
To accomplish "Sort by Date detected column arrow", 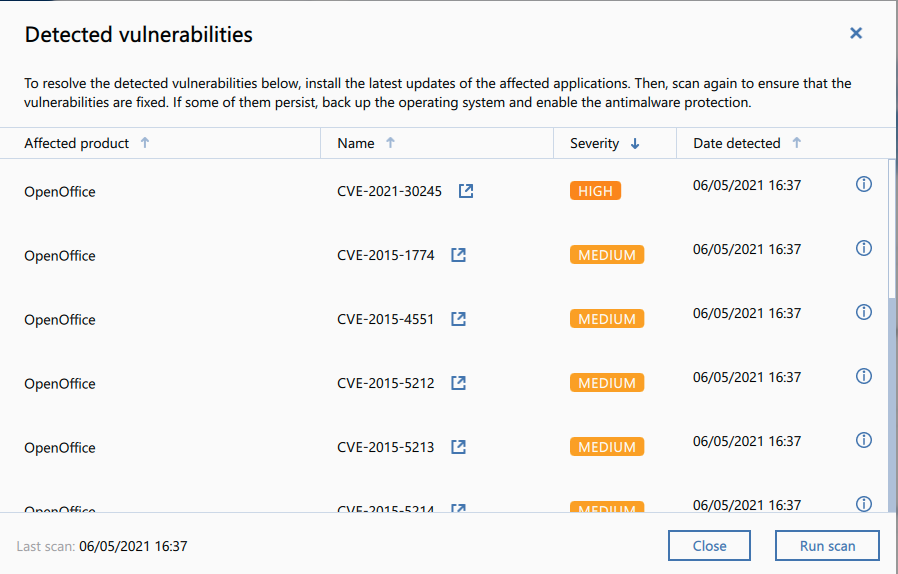I will [797, 143].
